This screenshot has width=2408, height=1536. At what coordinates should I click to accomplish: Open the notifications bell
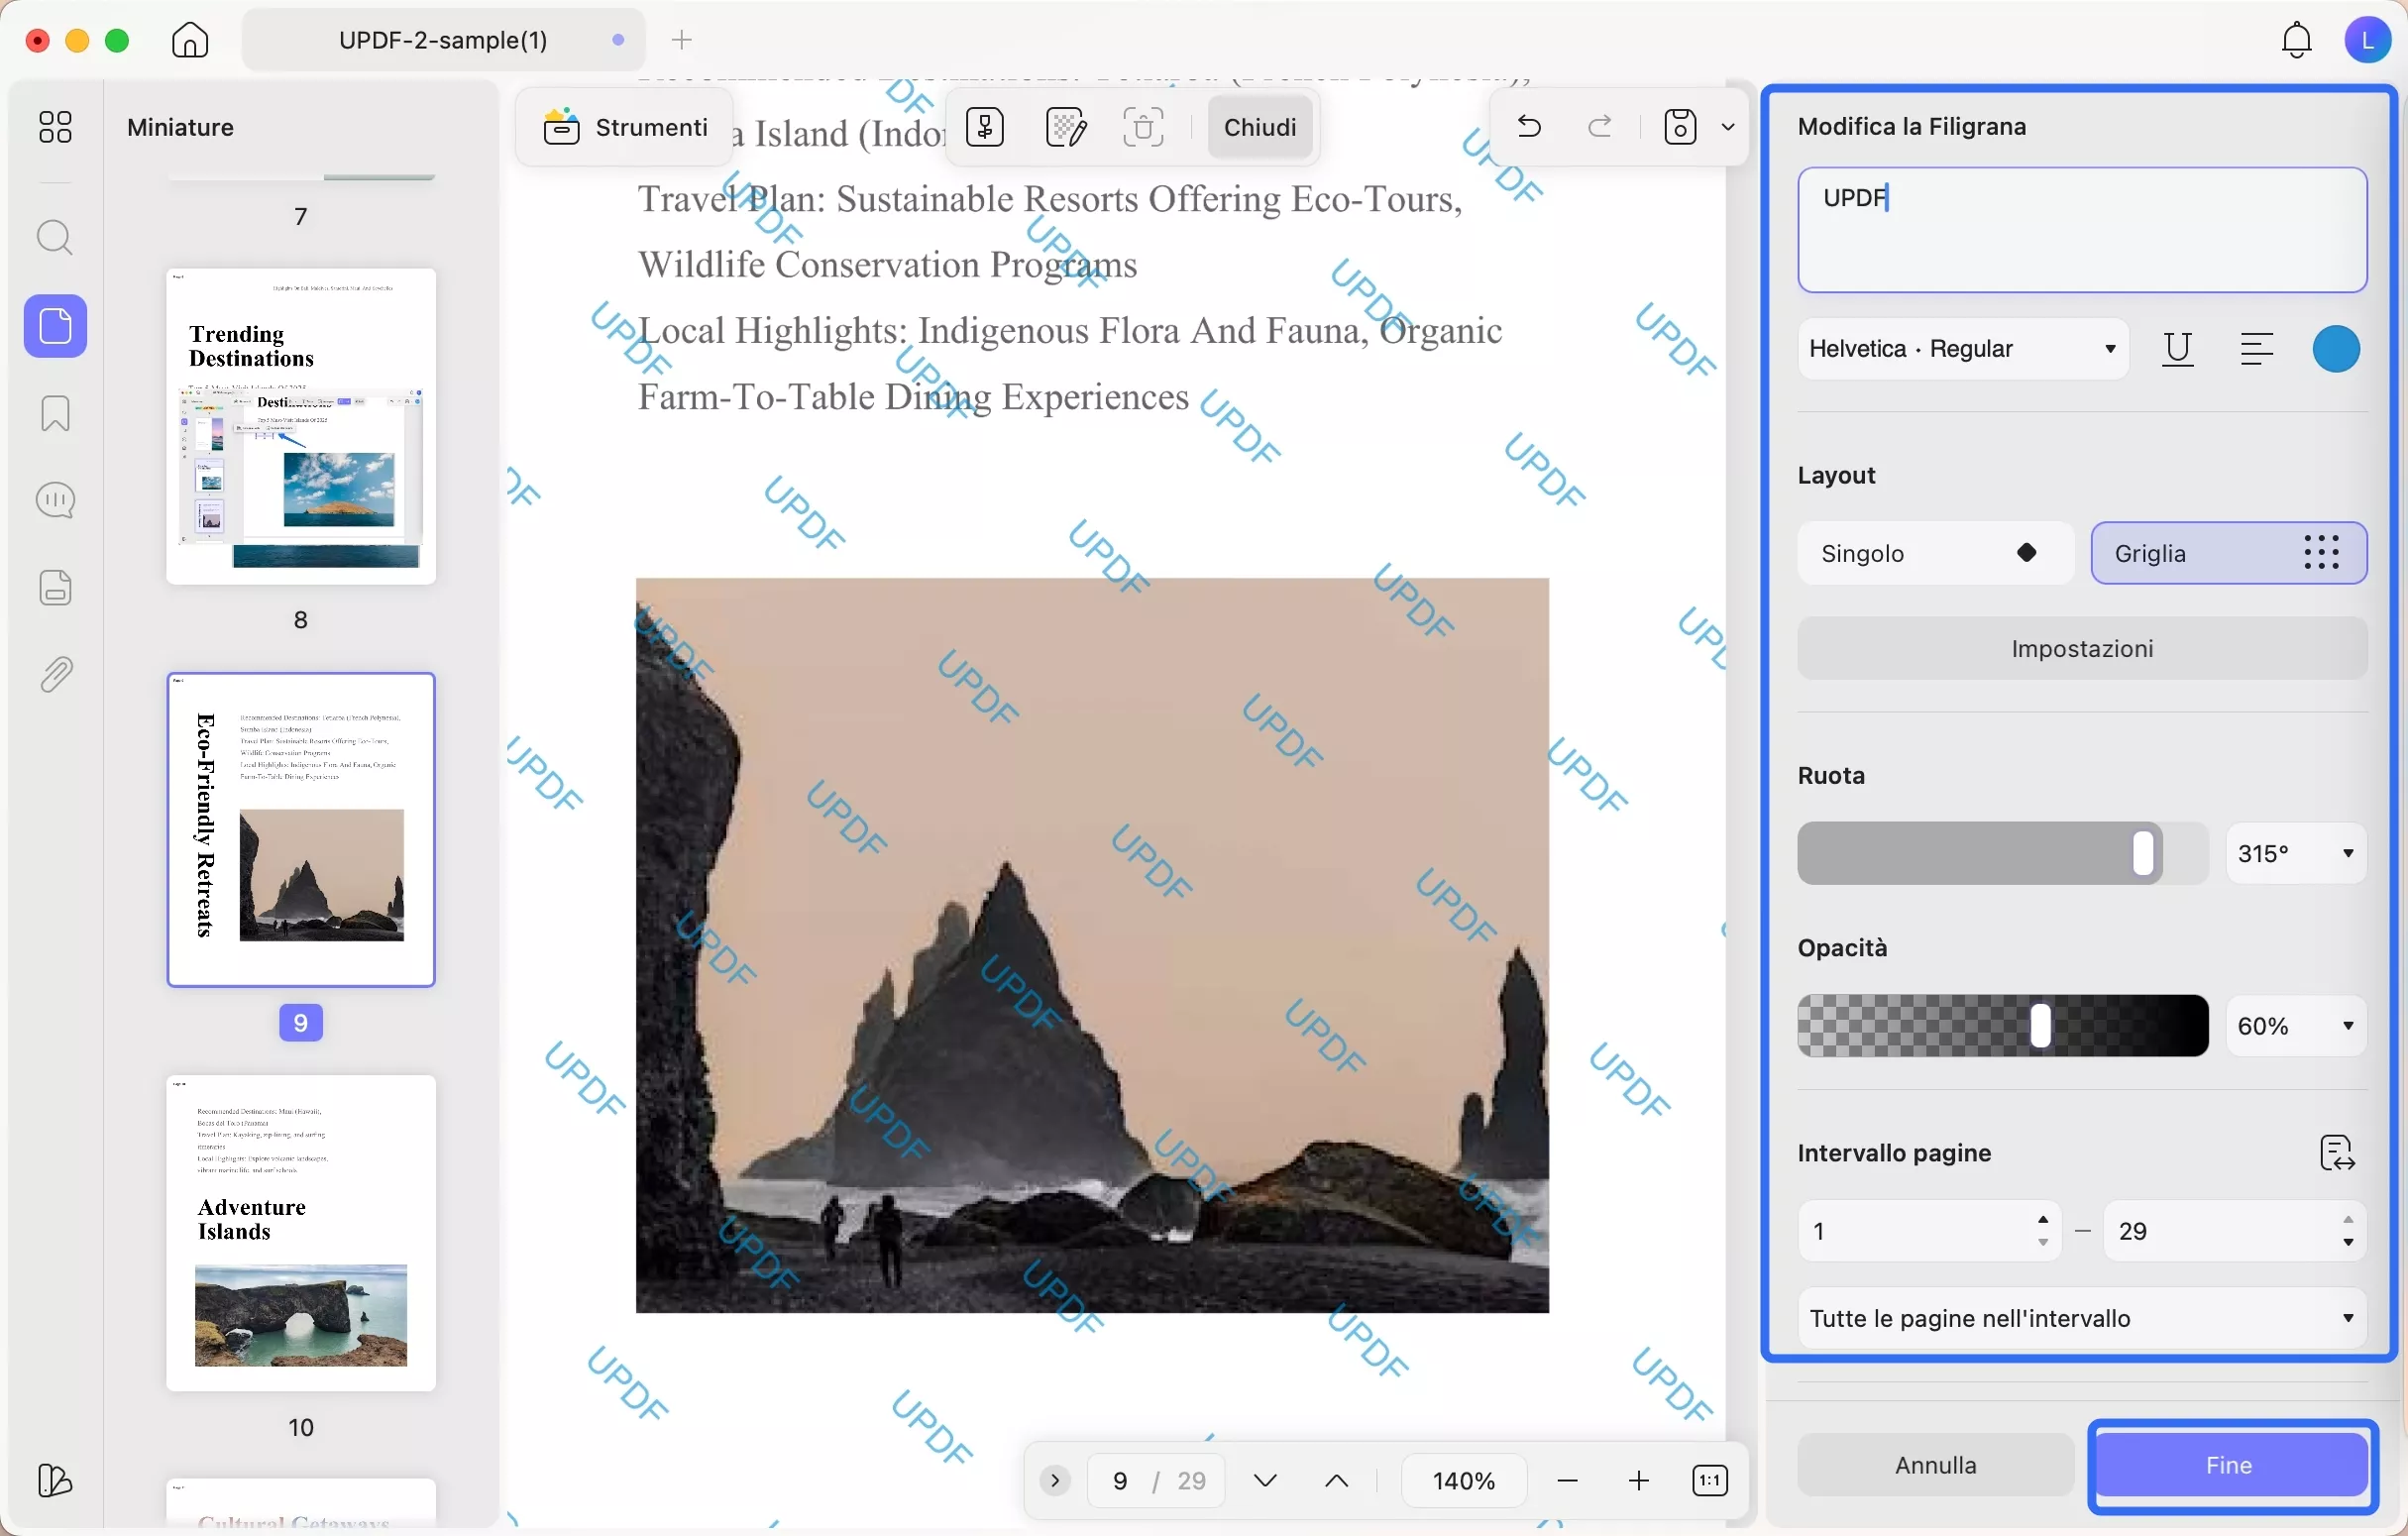click(x=2296, y=40)
